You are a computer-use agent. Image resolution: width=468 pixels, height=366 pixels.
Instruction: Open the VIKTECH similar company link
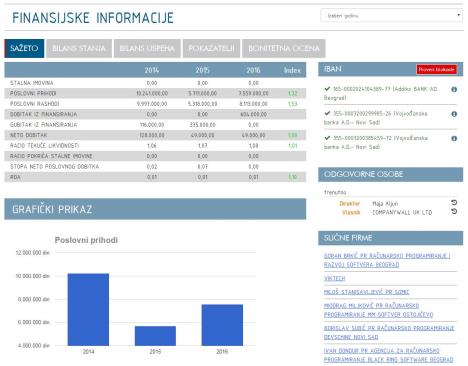[334, 278]
